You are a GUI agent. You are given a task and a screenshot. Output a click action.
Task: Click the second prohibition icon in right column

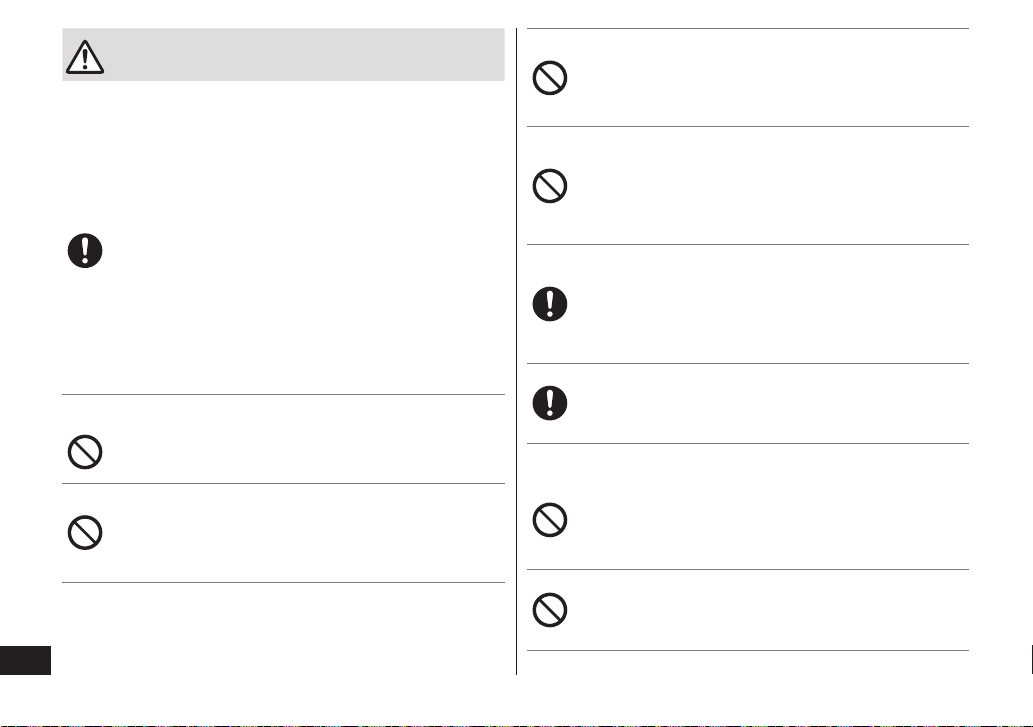coord(549,186)
